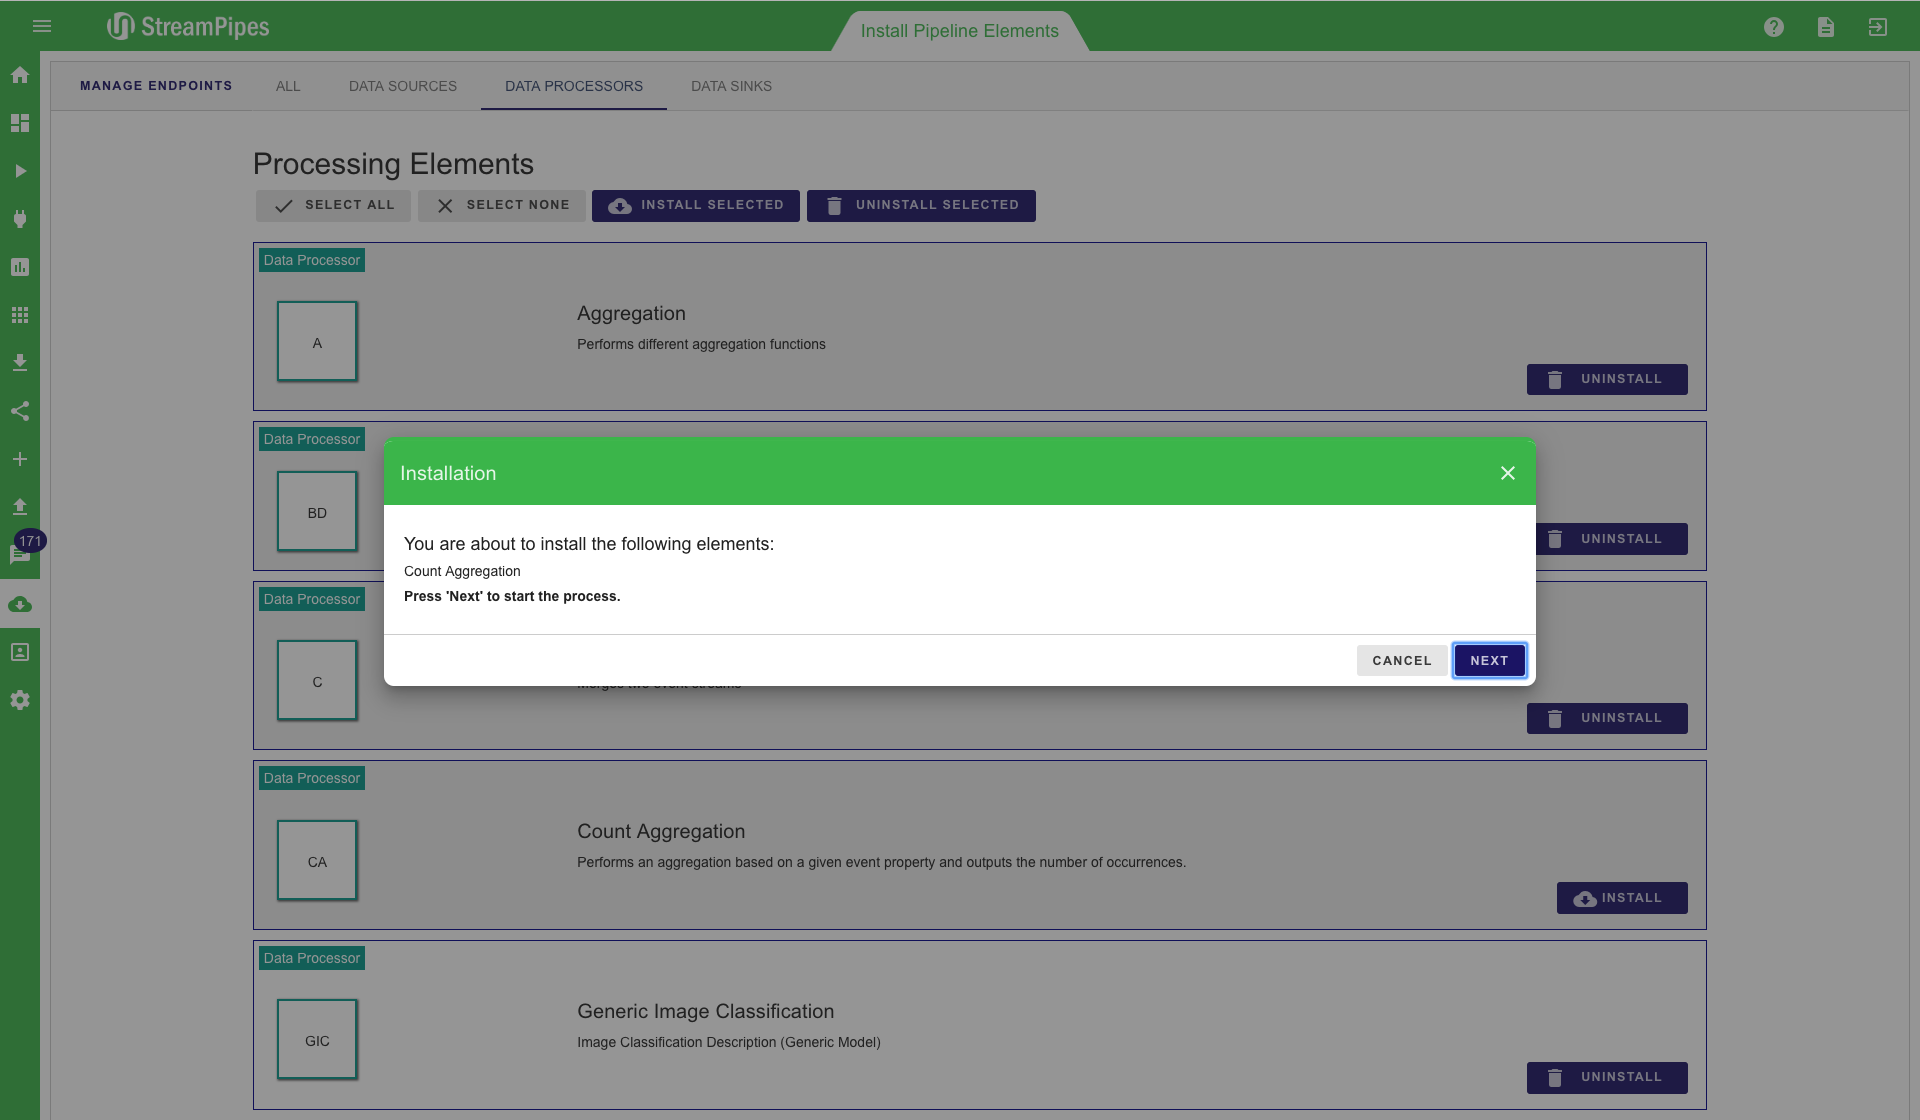Open the help question mark icon
Image resolution: width=1920 pixels, height=1120 pixels.
click(1774, 27)
